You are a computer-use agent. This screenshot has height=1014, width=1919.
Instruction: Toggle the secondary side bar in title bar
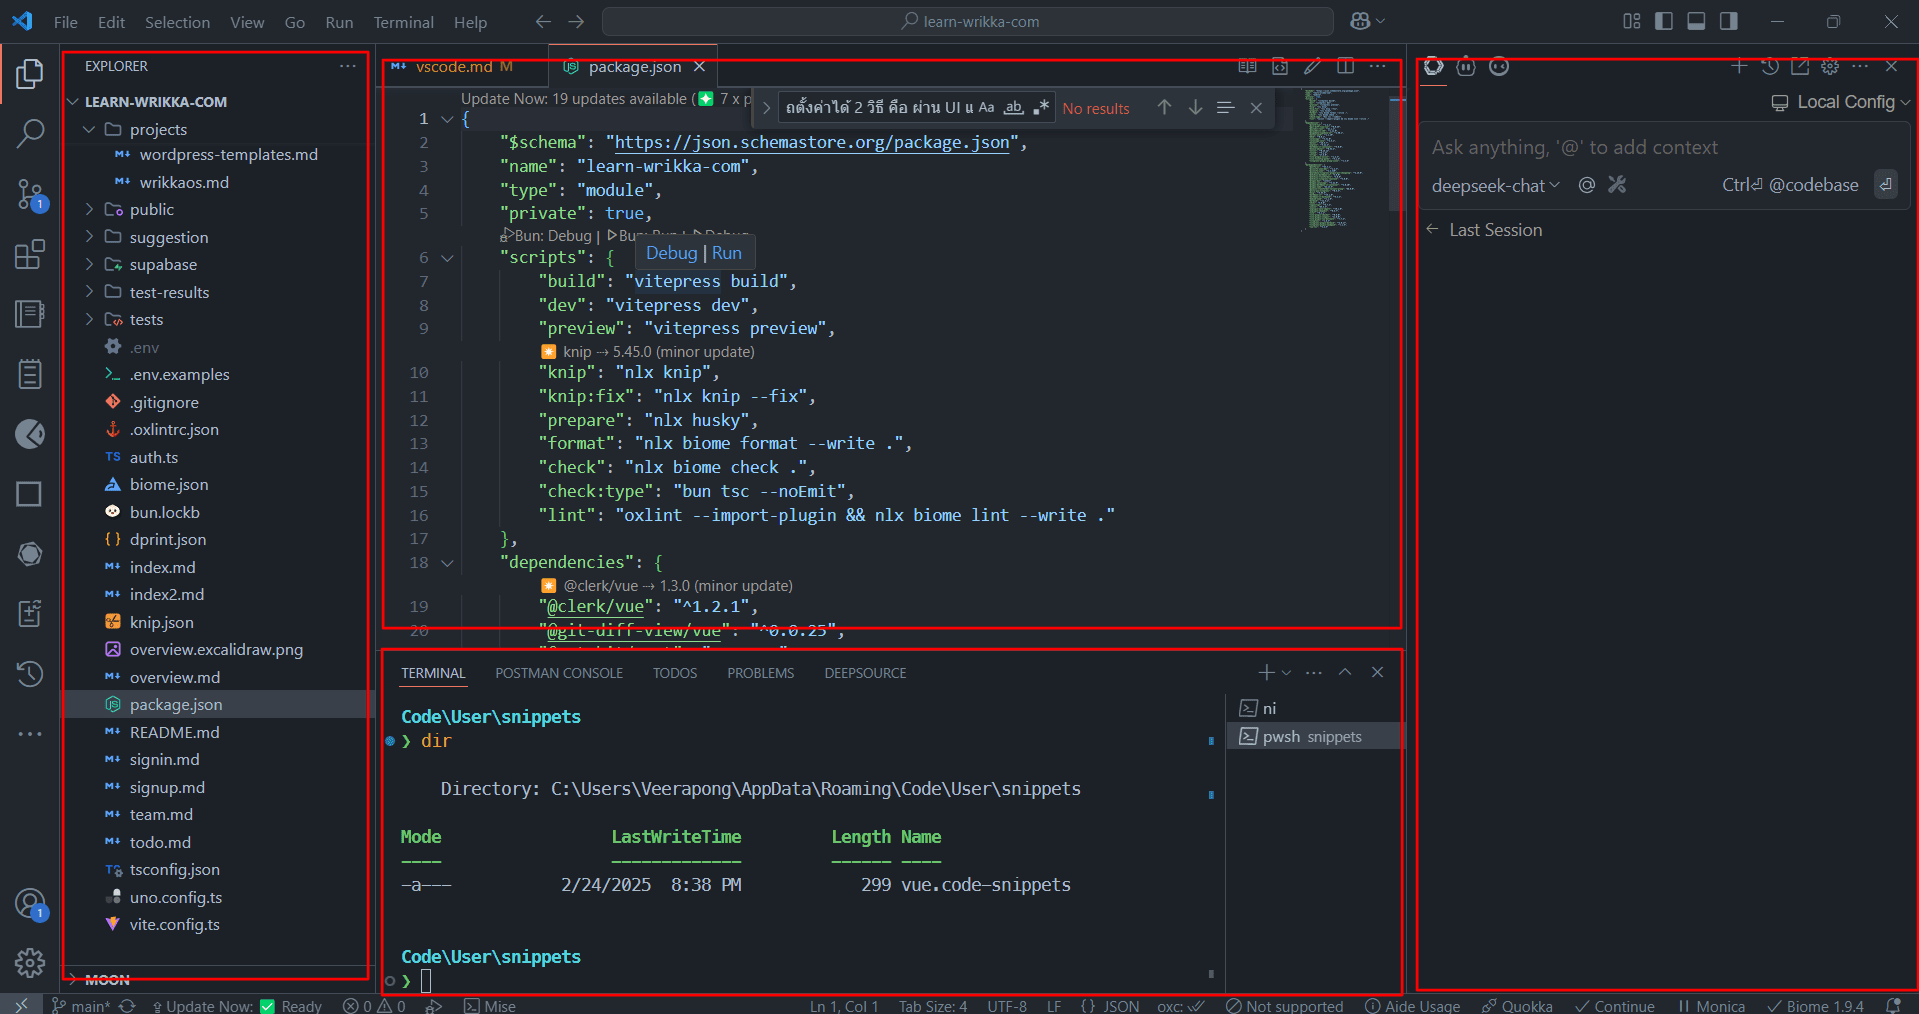click(1728, 21)
